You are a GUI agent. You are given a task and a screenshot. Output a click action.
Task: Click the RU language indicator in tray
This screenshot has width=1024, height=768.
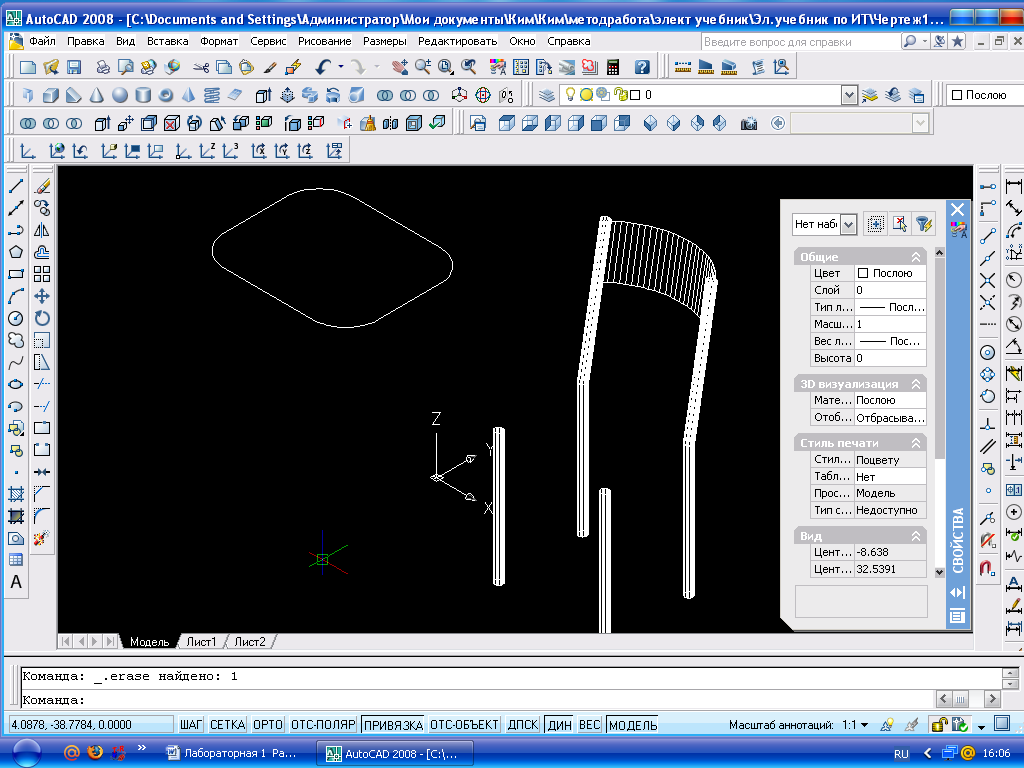[x=901, y=754]
